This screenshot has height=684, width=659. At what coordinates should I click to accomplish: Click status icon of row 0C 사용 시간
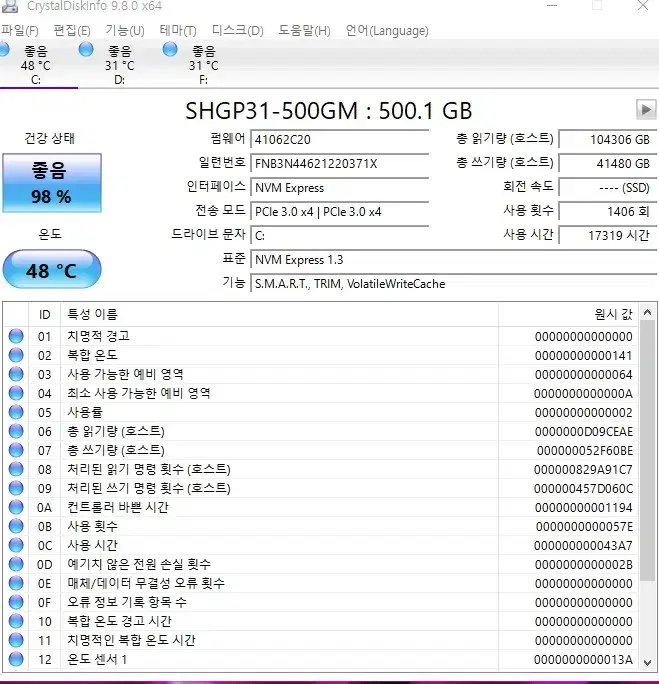click(x=16, y=545)
